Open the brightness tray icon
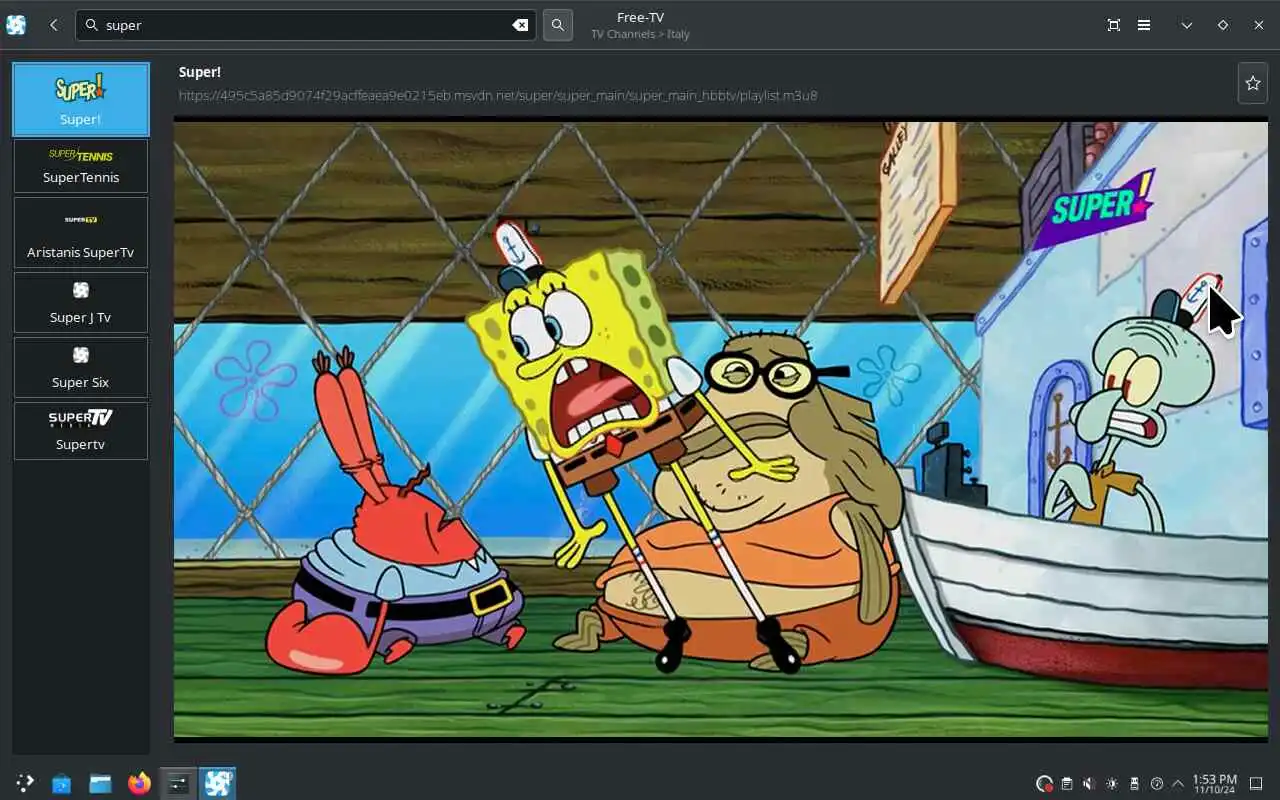Screen dimensions: 1280x800 (1112, 784)
